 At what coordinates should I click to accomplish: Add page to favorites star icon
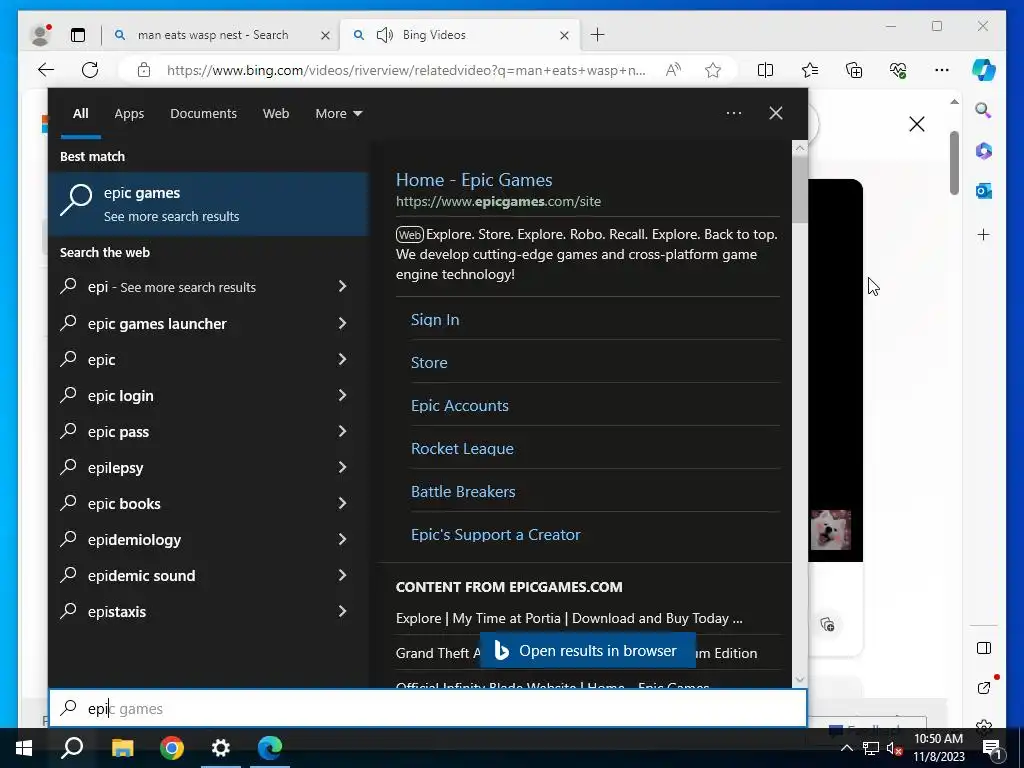tap(713, 70)
